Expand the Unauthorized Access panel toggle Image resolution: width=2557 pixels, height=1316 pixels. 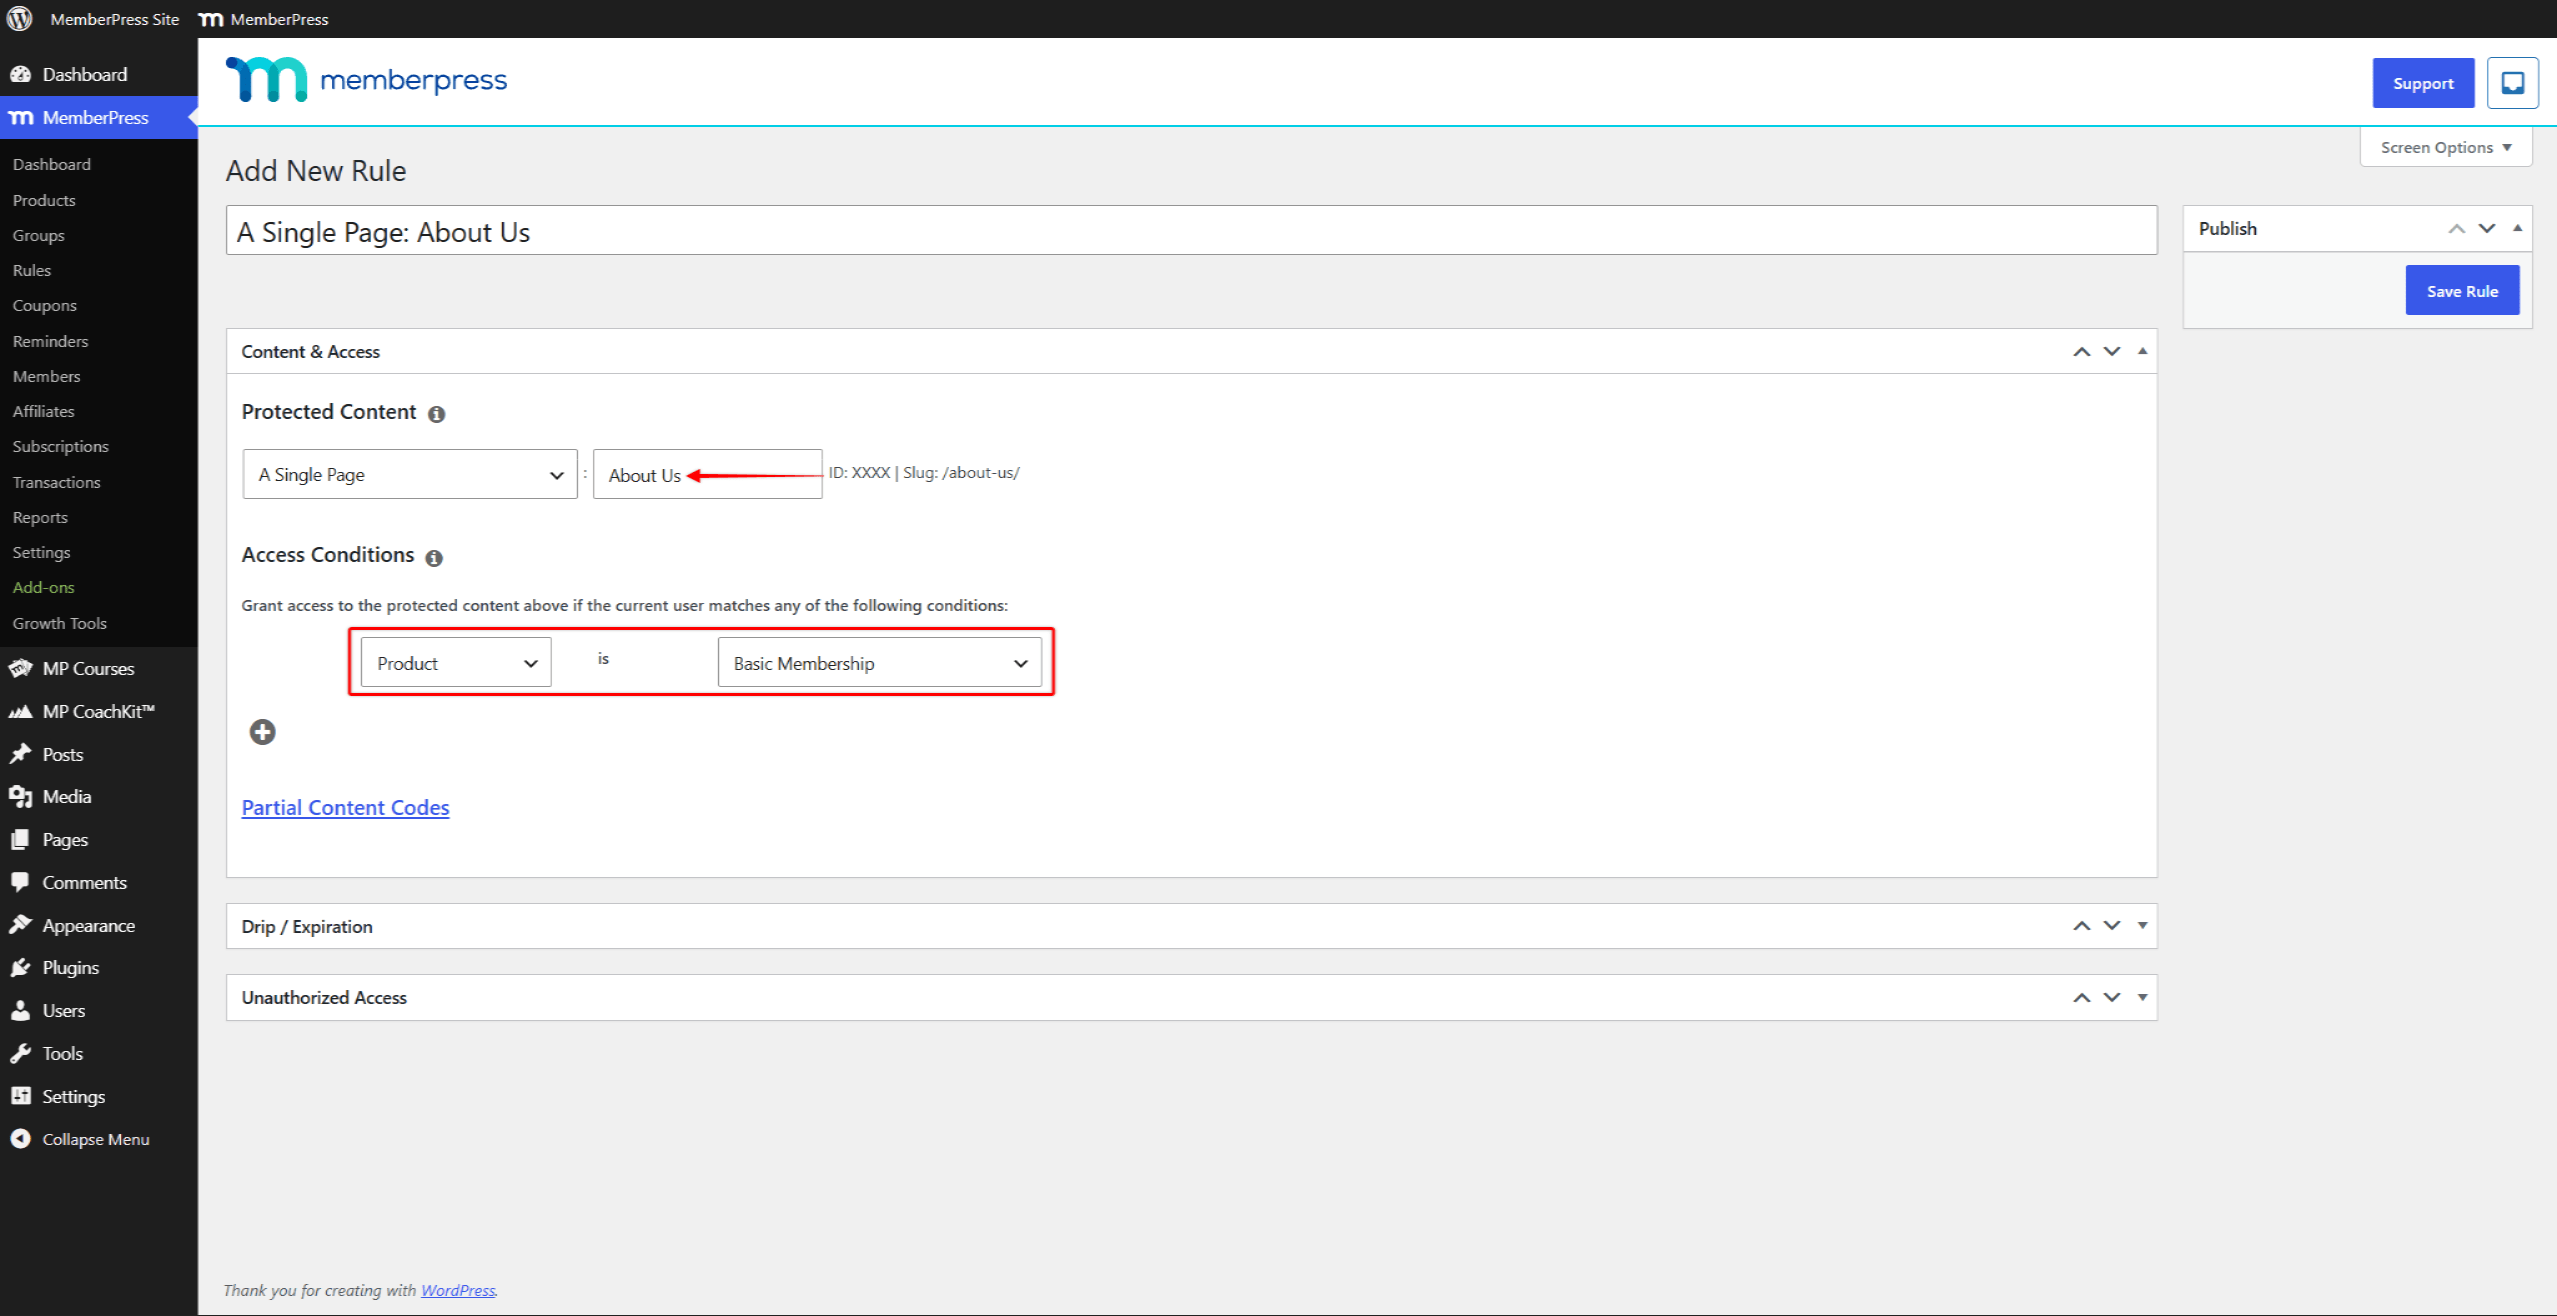(2142, 998)
